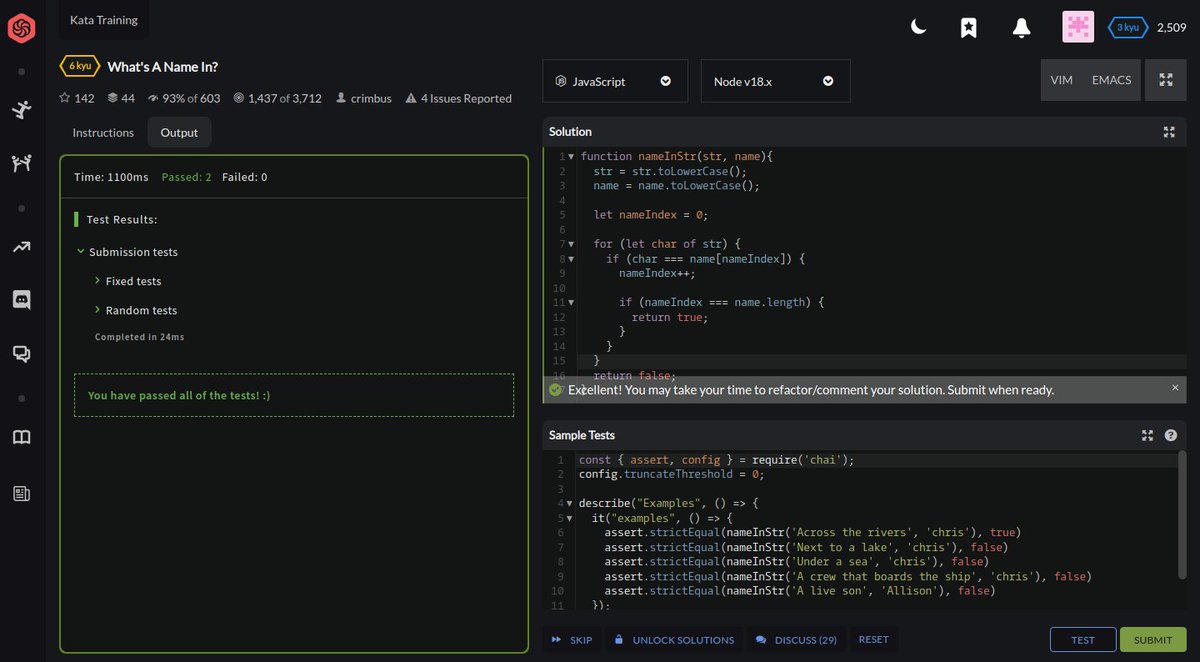Image resolution: width=1200 pixels, height=662 pixels.
Task: Click the 'Test Results:' heading
Action: [122, 219]
